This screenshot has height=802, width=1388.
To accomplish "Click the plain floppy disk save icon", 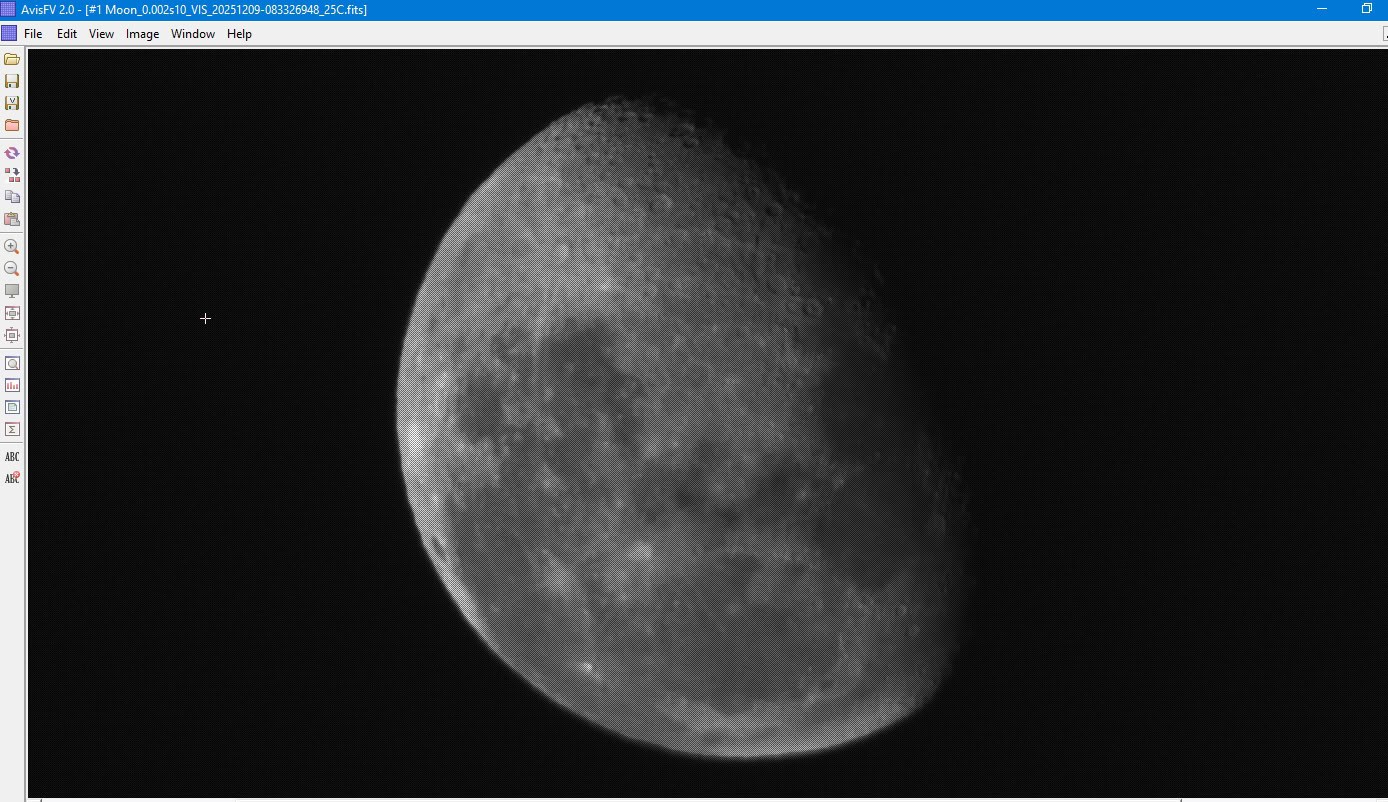I will pyautogui.click(x=12, y=81).
